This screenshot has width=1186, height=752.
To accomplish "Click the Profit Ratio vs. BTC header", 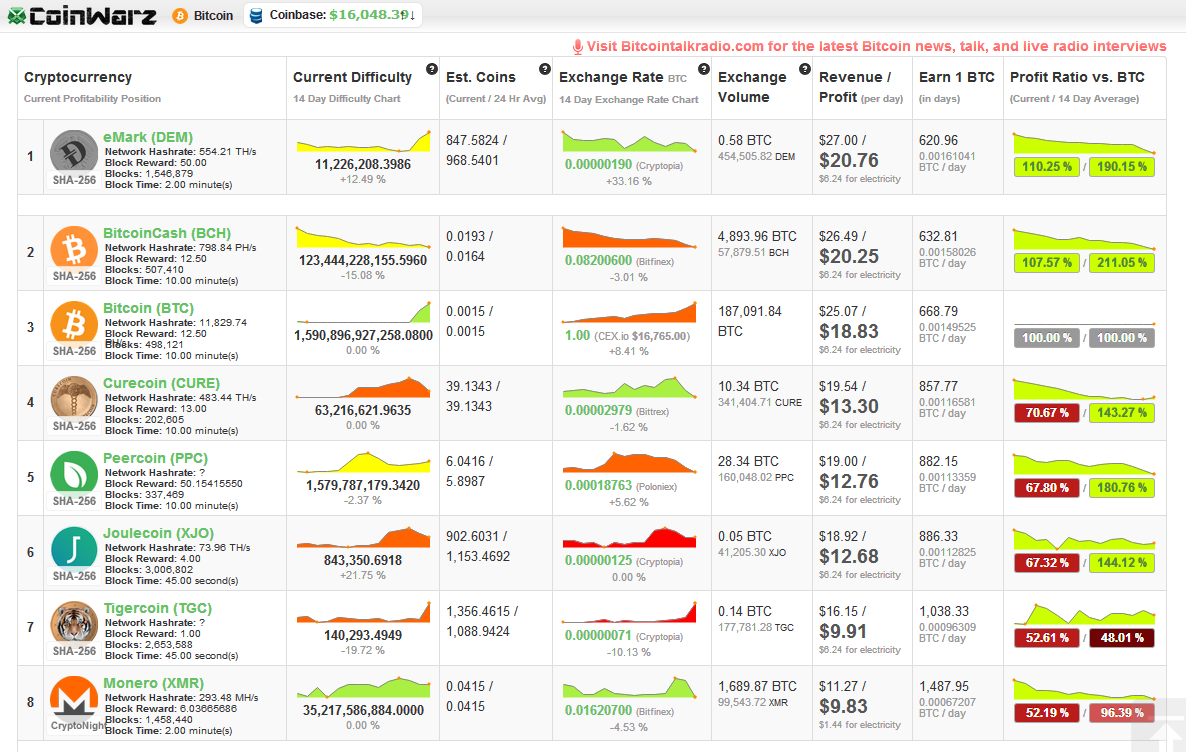I will 1077,77.
